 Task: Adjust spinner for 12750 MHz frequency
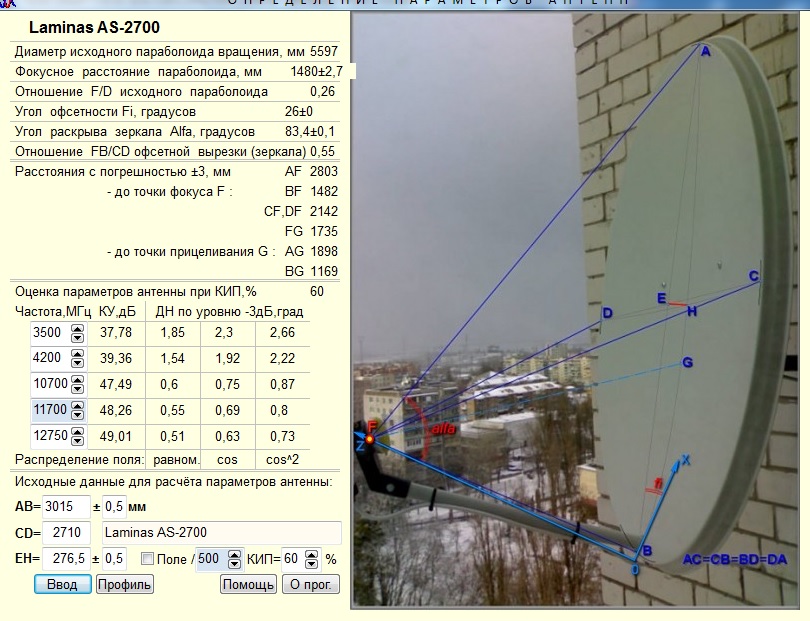coord(77,437)
